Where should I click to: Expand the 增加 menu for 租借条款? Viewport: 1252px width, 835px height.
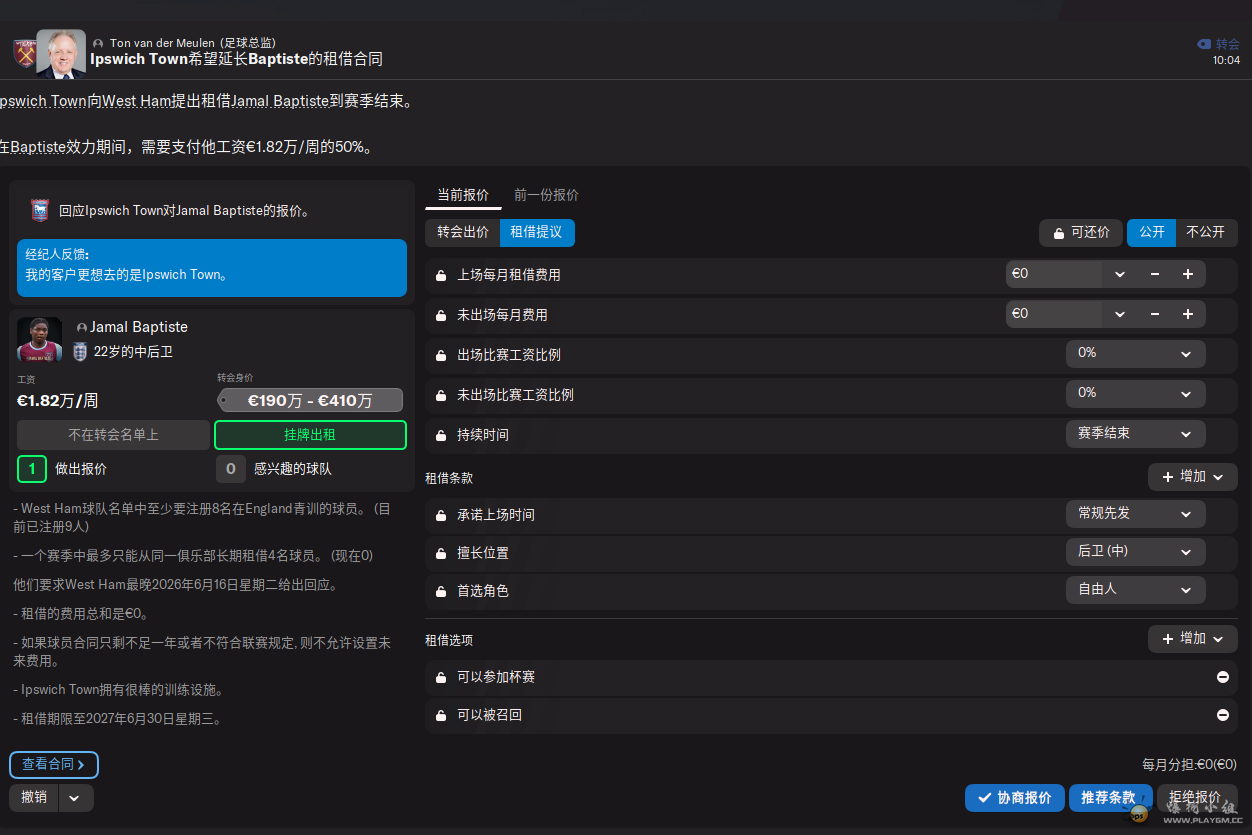(1192, 477)
